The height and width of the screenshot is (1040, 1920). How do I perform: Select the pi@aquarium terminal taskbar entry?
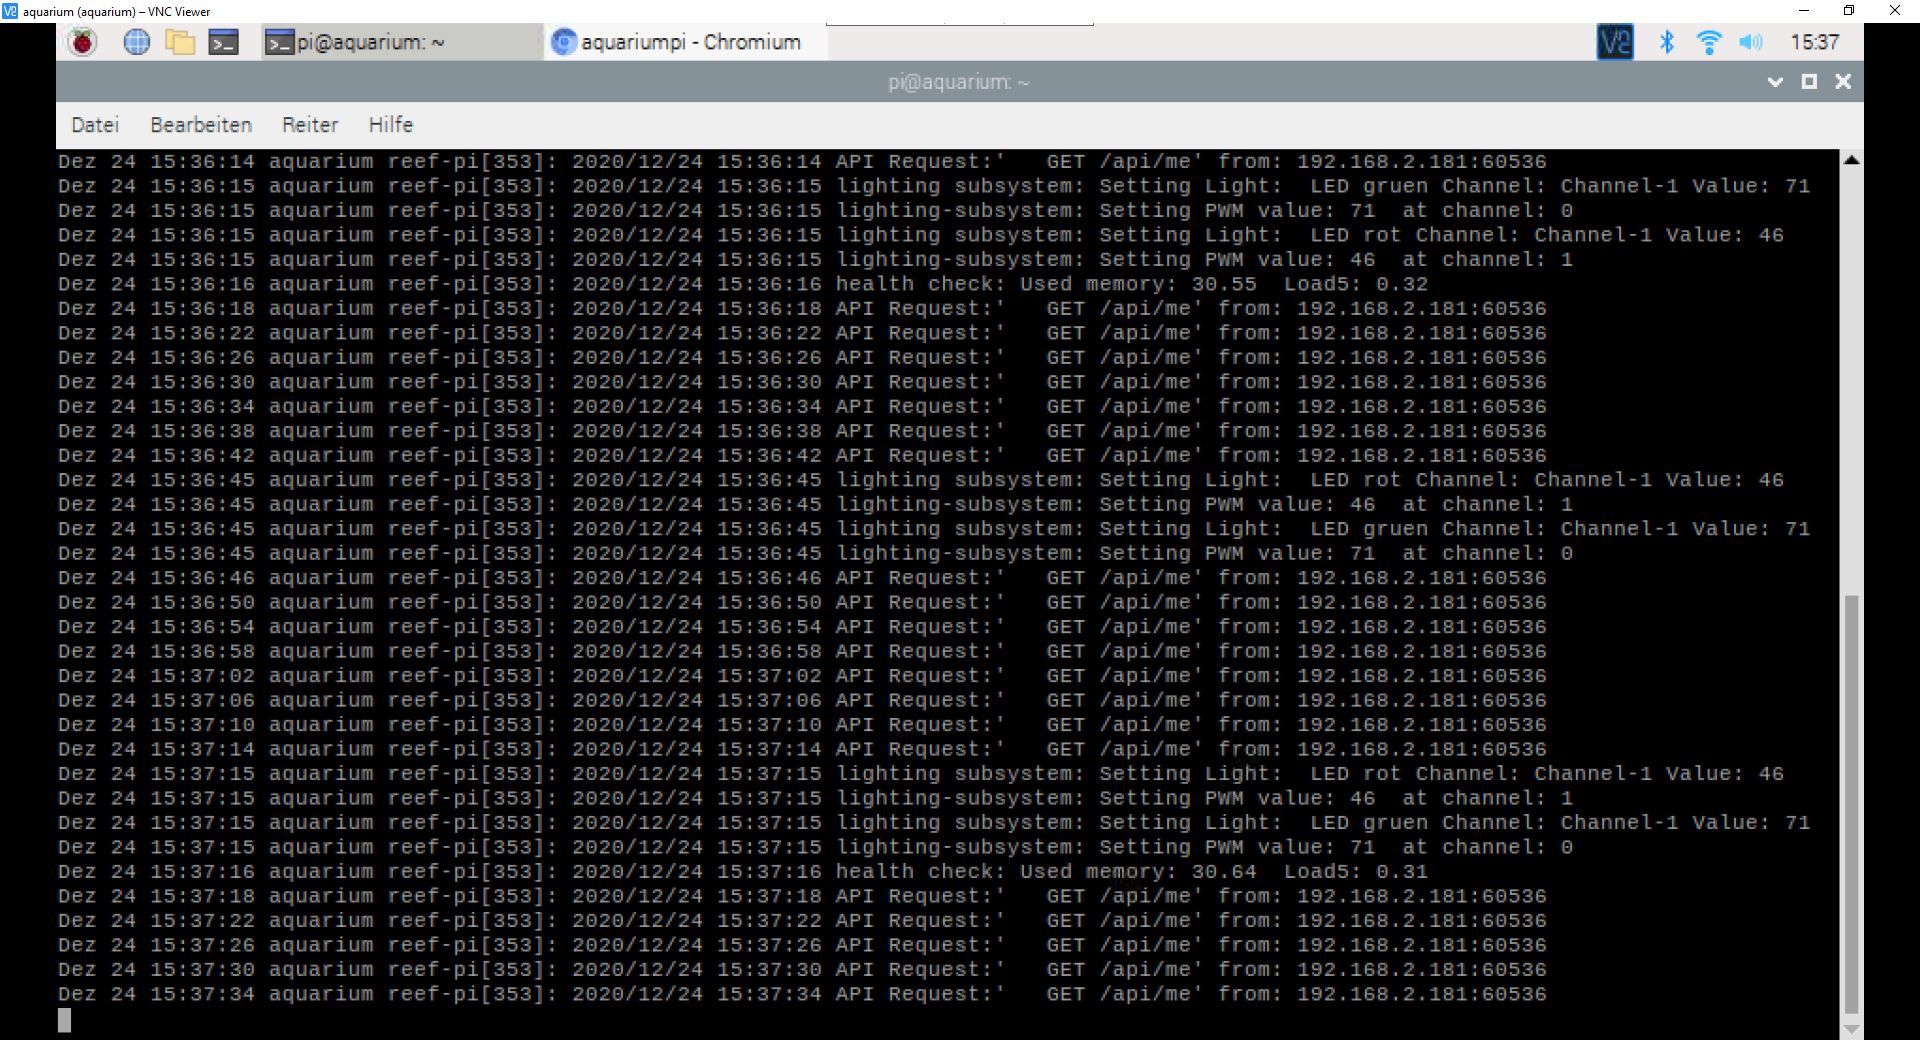[400, 42]
